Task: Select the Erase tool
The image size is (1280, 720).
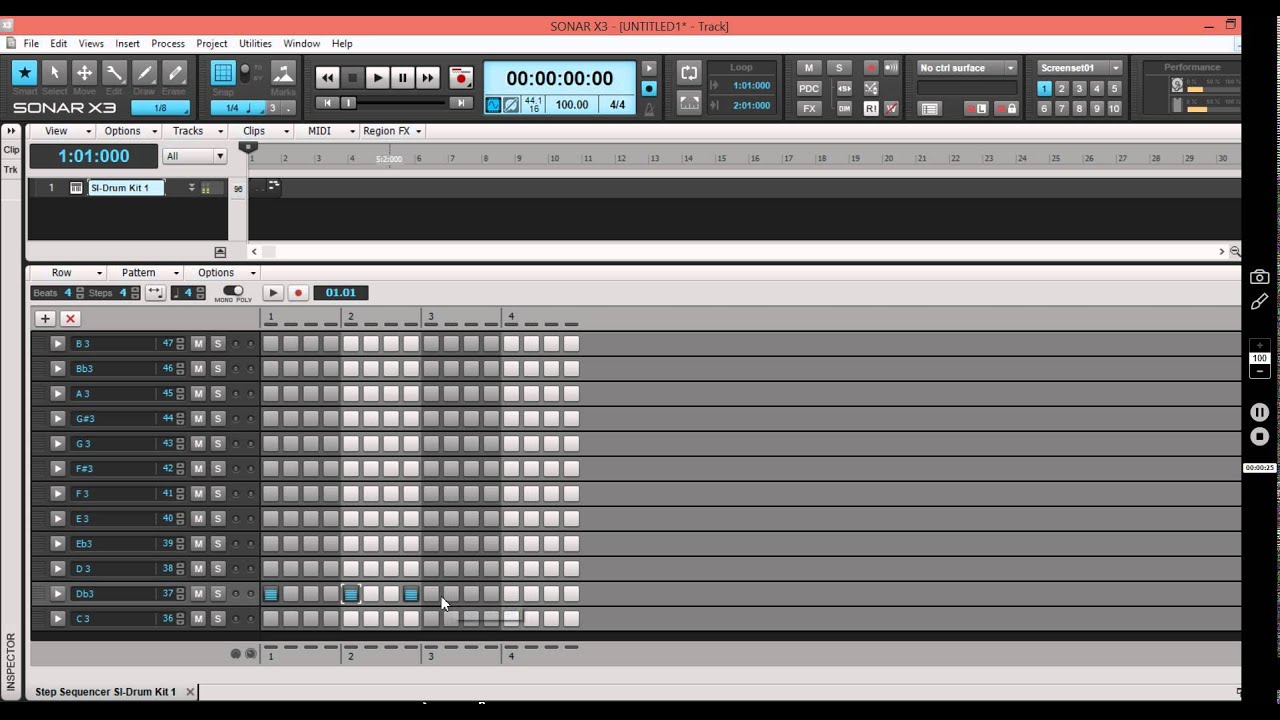Action: [175, 73]
